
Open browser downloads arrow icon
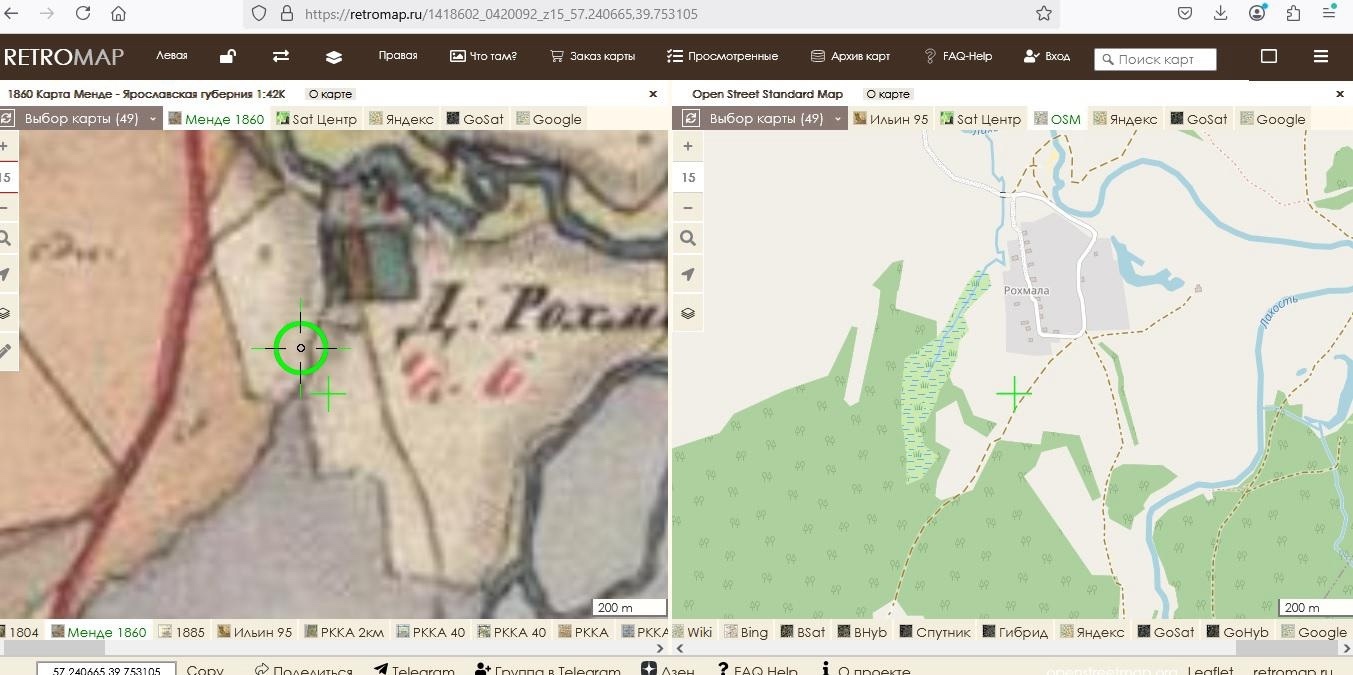[1221, 14]
